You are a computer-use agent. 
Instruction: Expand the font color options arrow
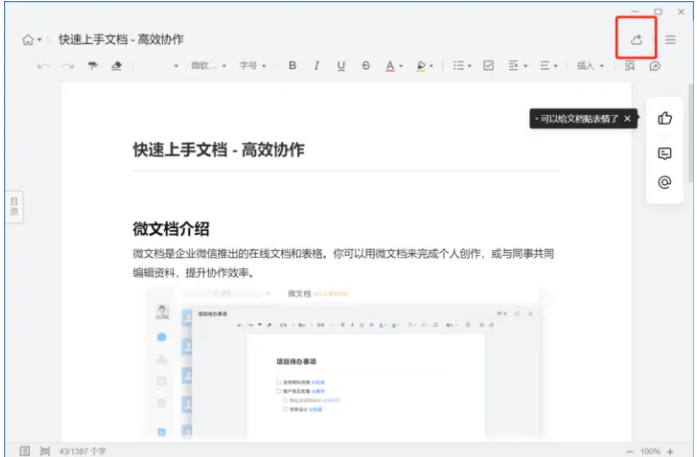coord(401,66)
